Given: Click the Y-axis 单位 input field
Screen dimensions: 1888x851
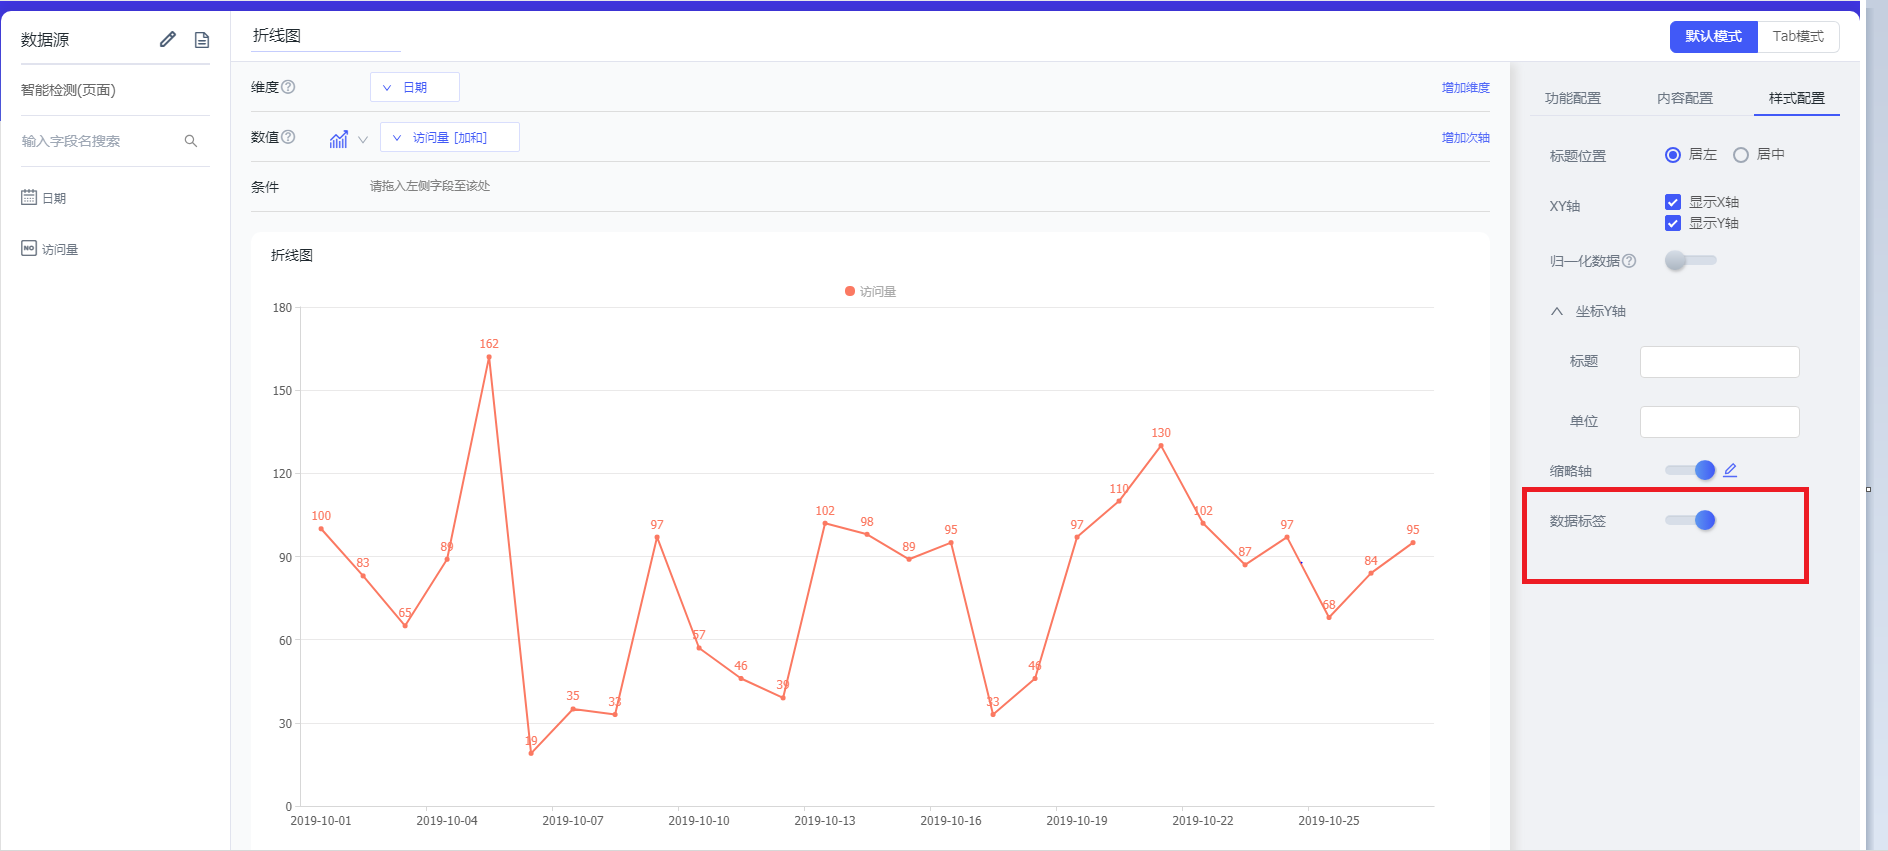Looking at the screenshot, I should [x=1719, y=422].
